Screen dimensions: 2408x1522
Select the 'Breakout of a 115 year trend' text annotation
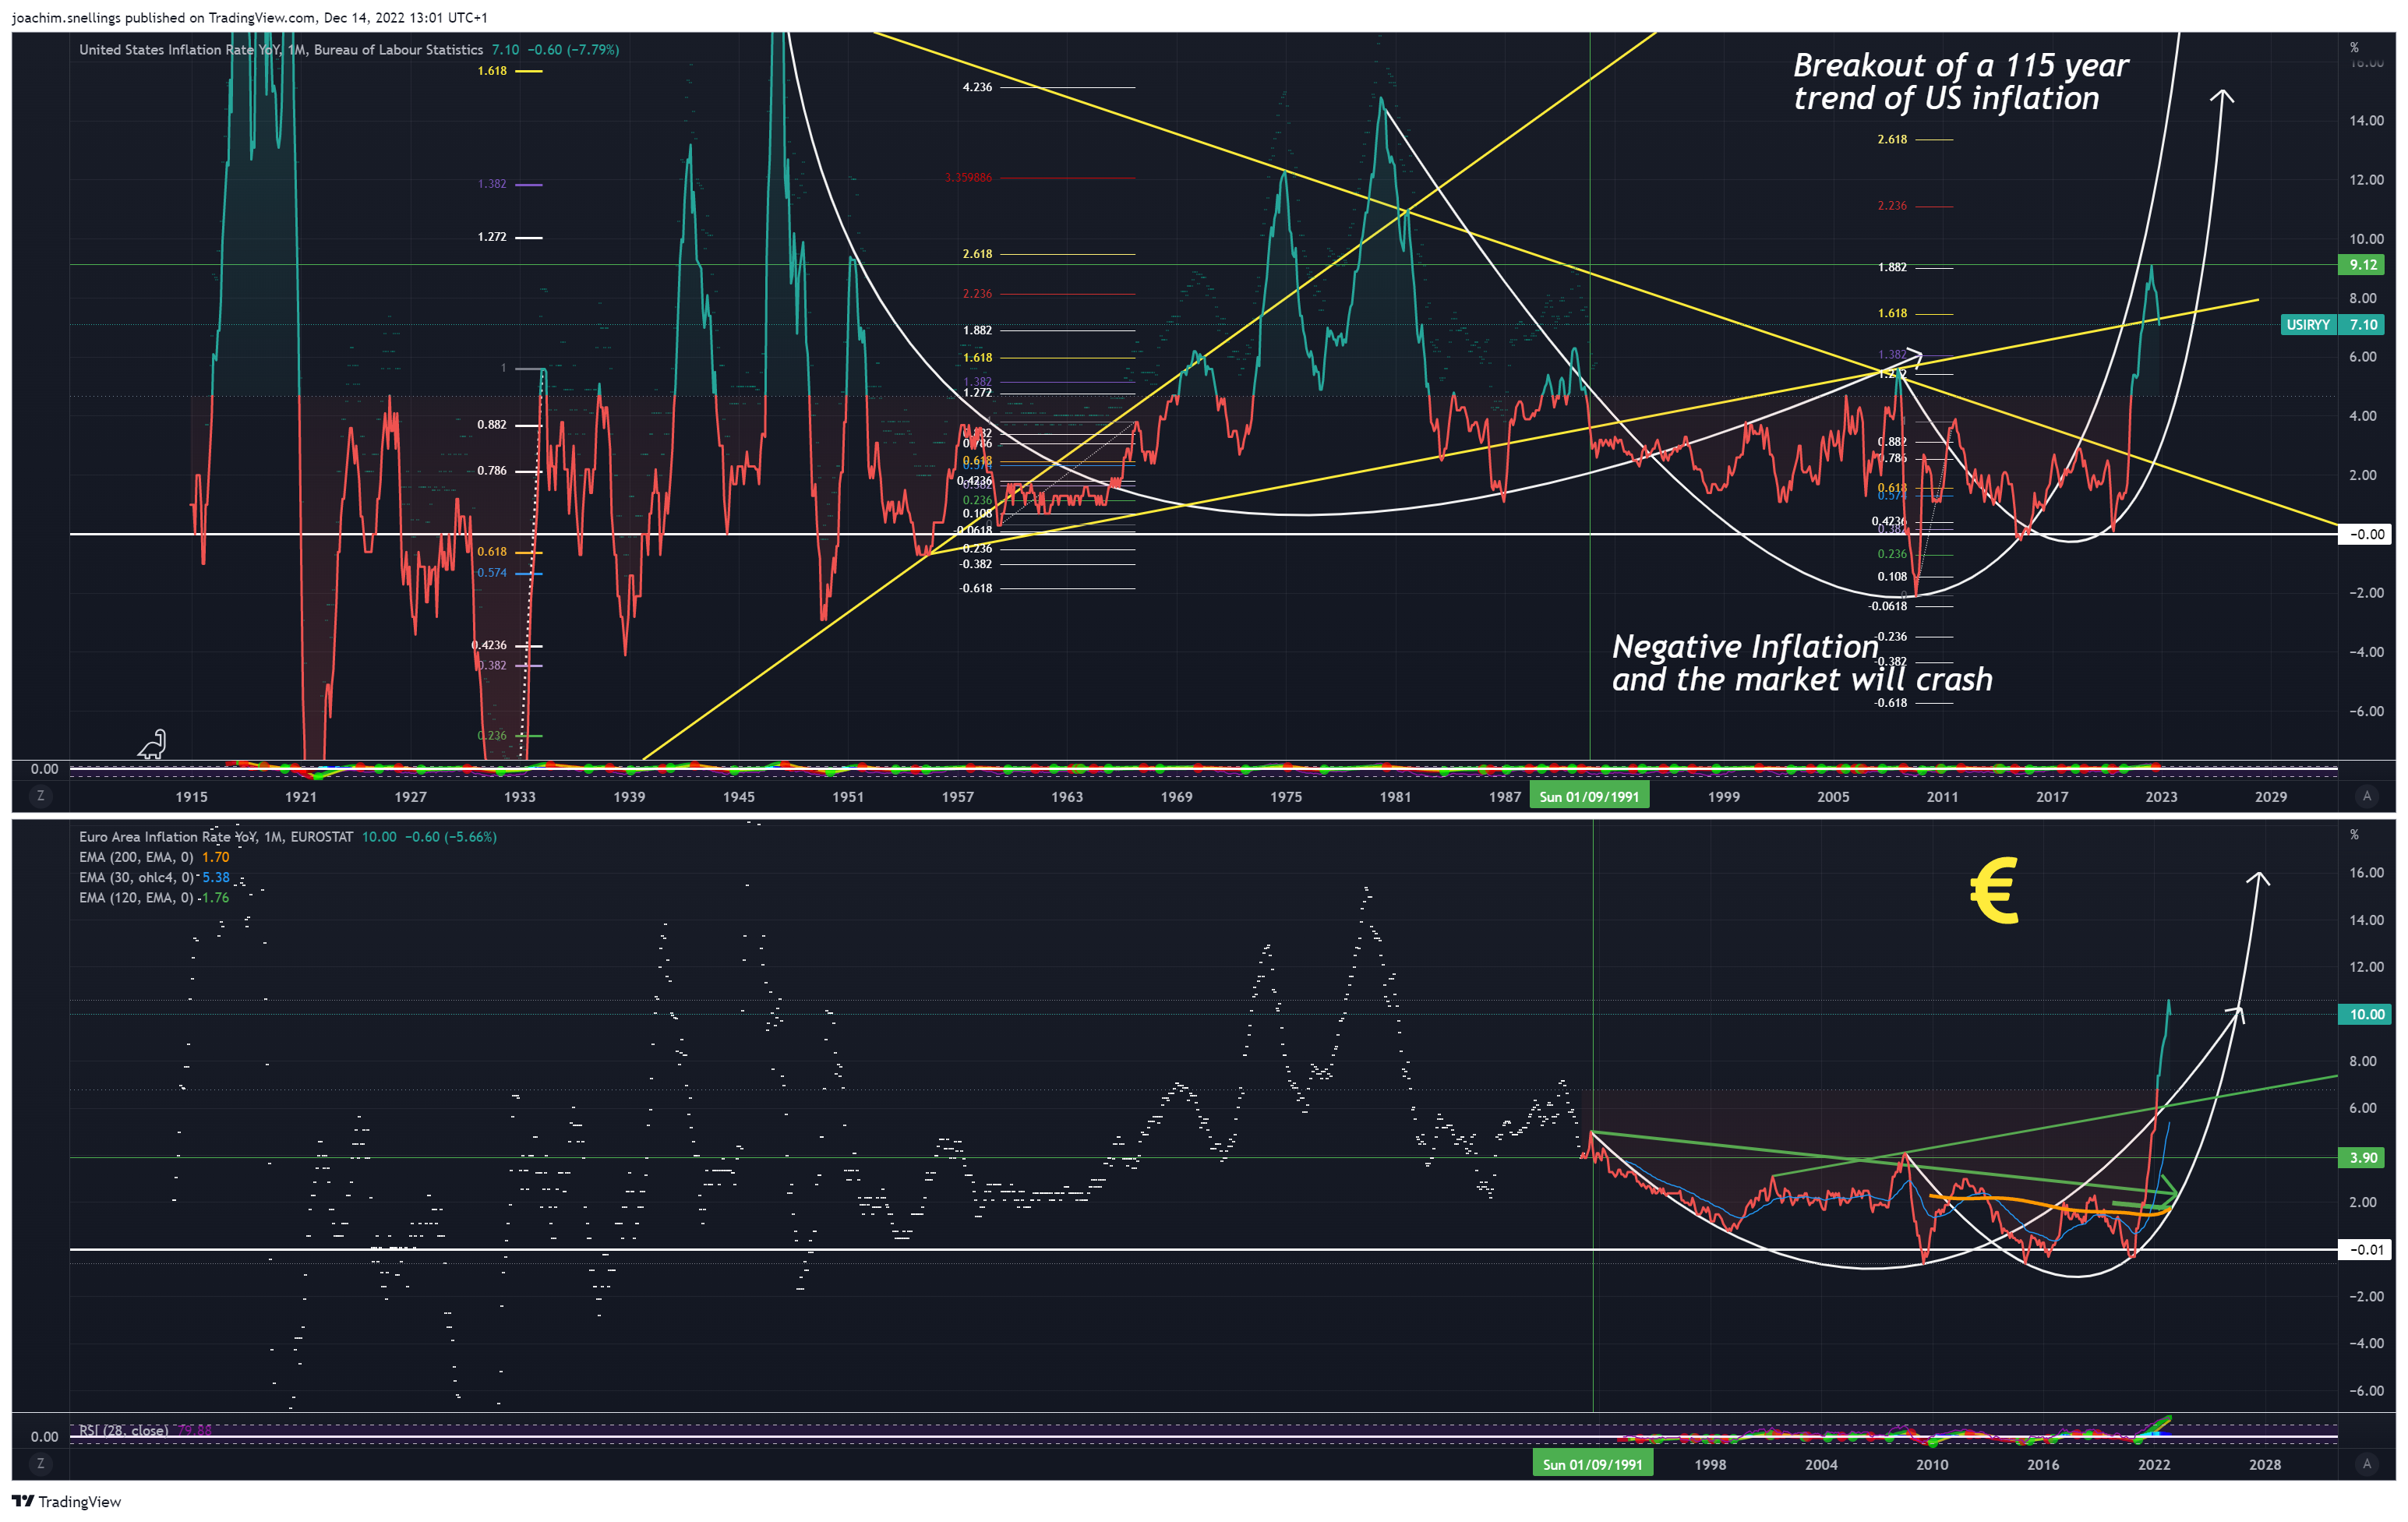tap(1960, 81)
